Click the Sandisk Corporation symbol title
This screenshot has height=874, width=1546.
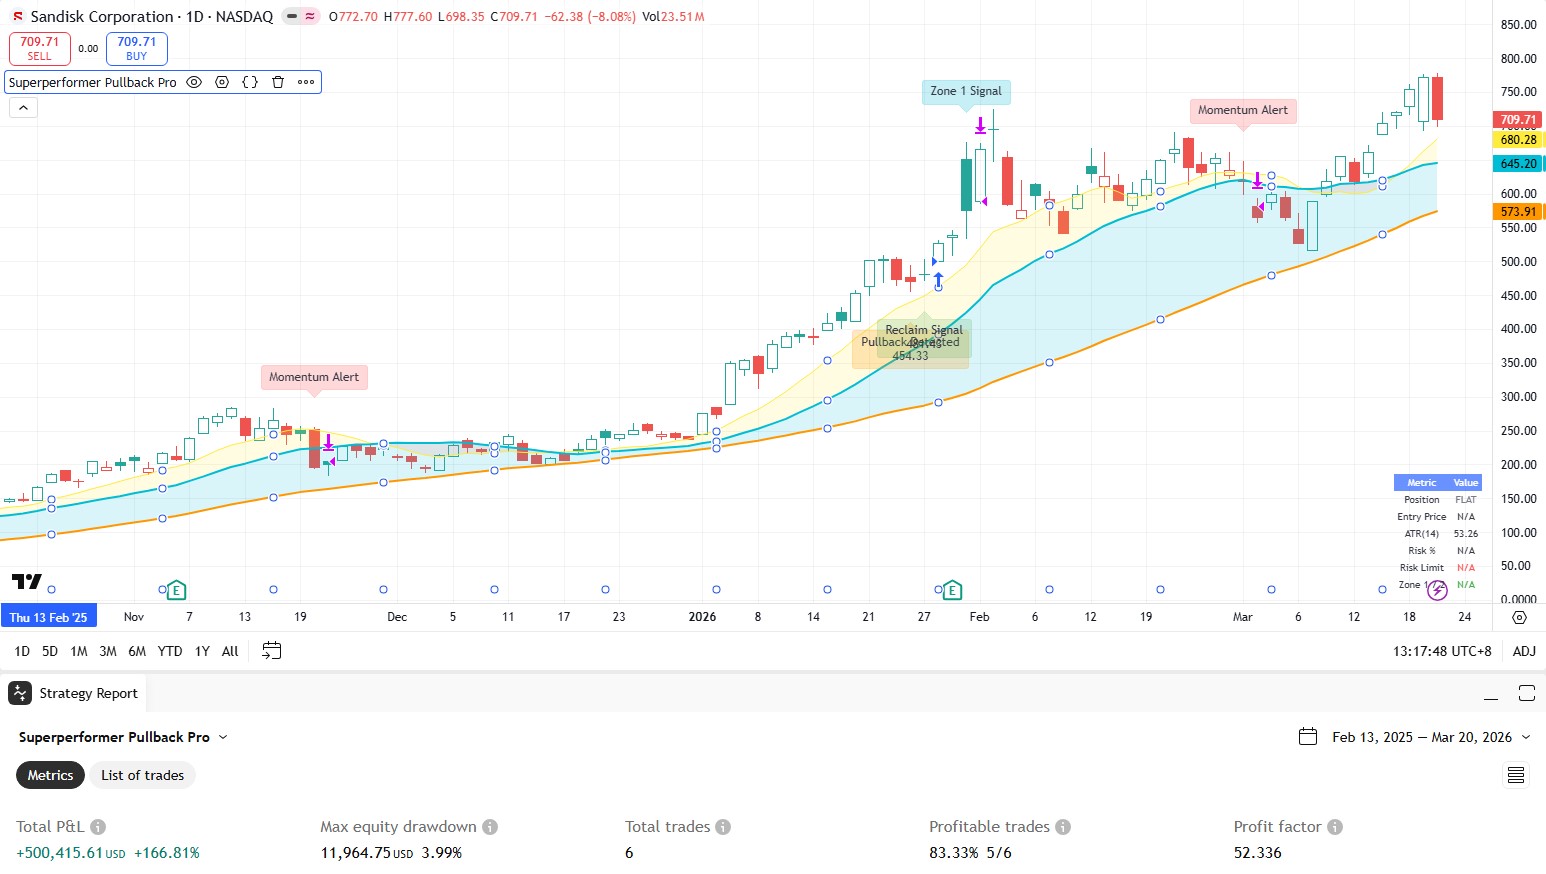(x=102, y=17)
